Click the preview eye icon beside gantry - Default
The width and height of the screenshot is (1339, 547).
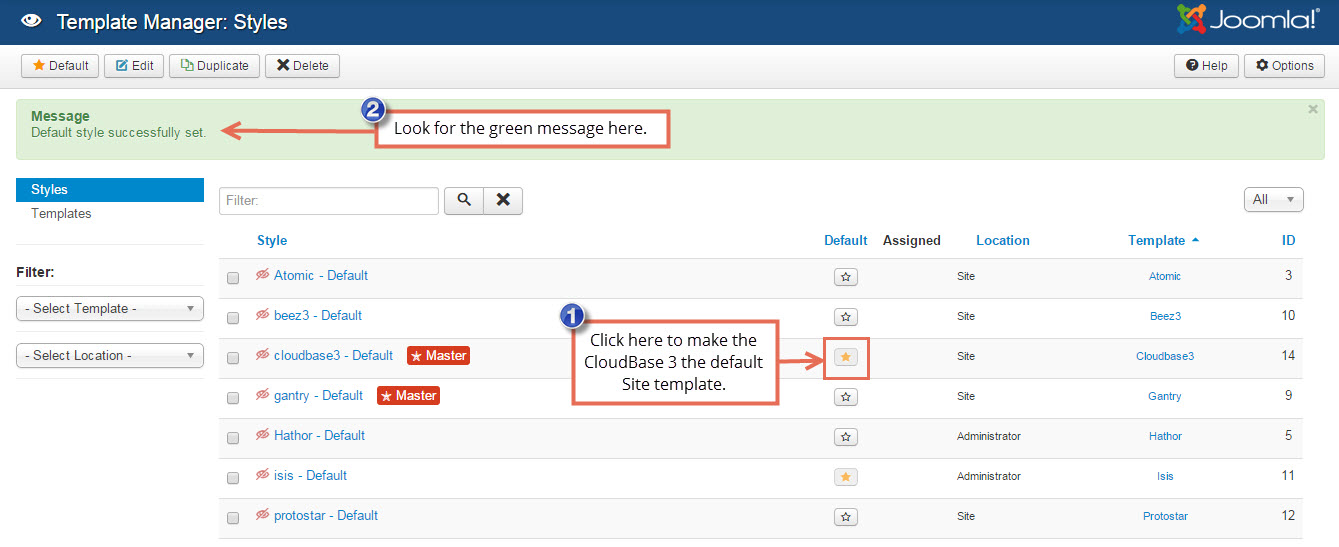[263, 395]
